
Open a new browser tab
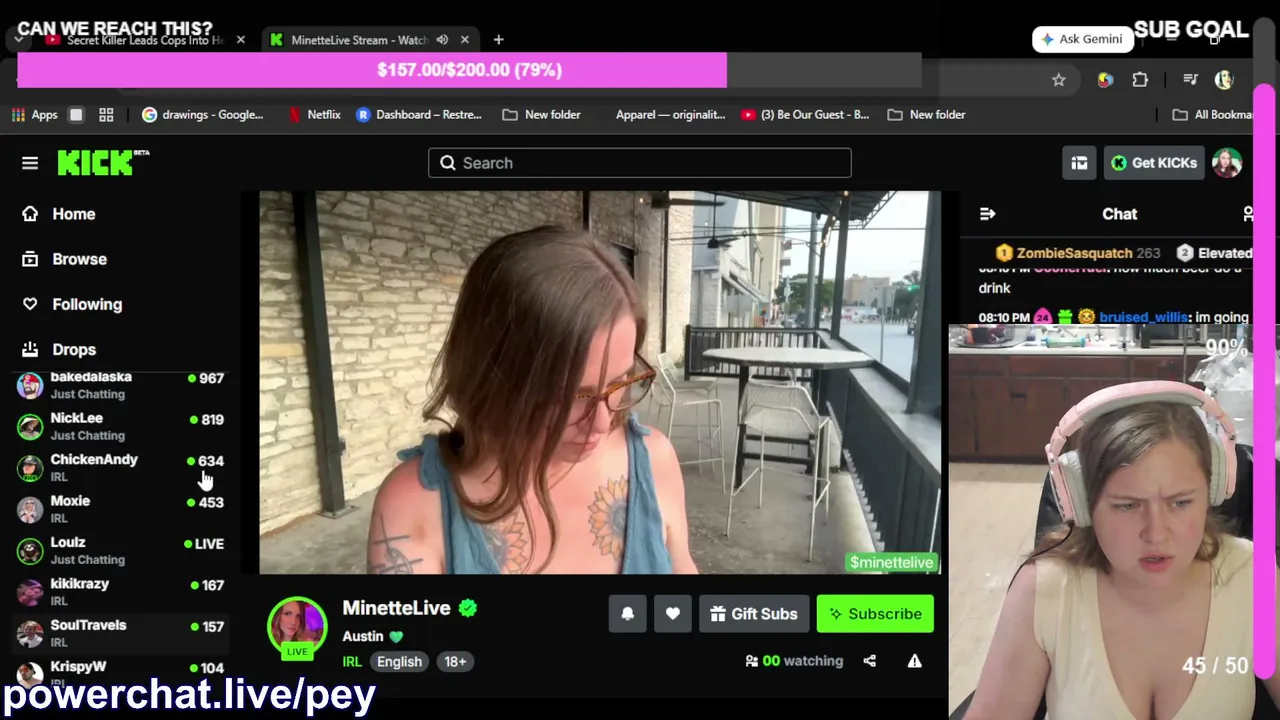498,40
